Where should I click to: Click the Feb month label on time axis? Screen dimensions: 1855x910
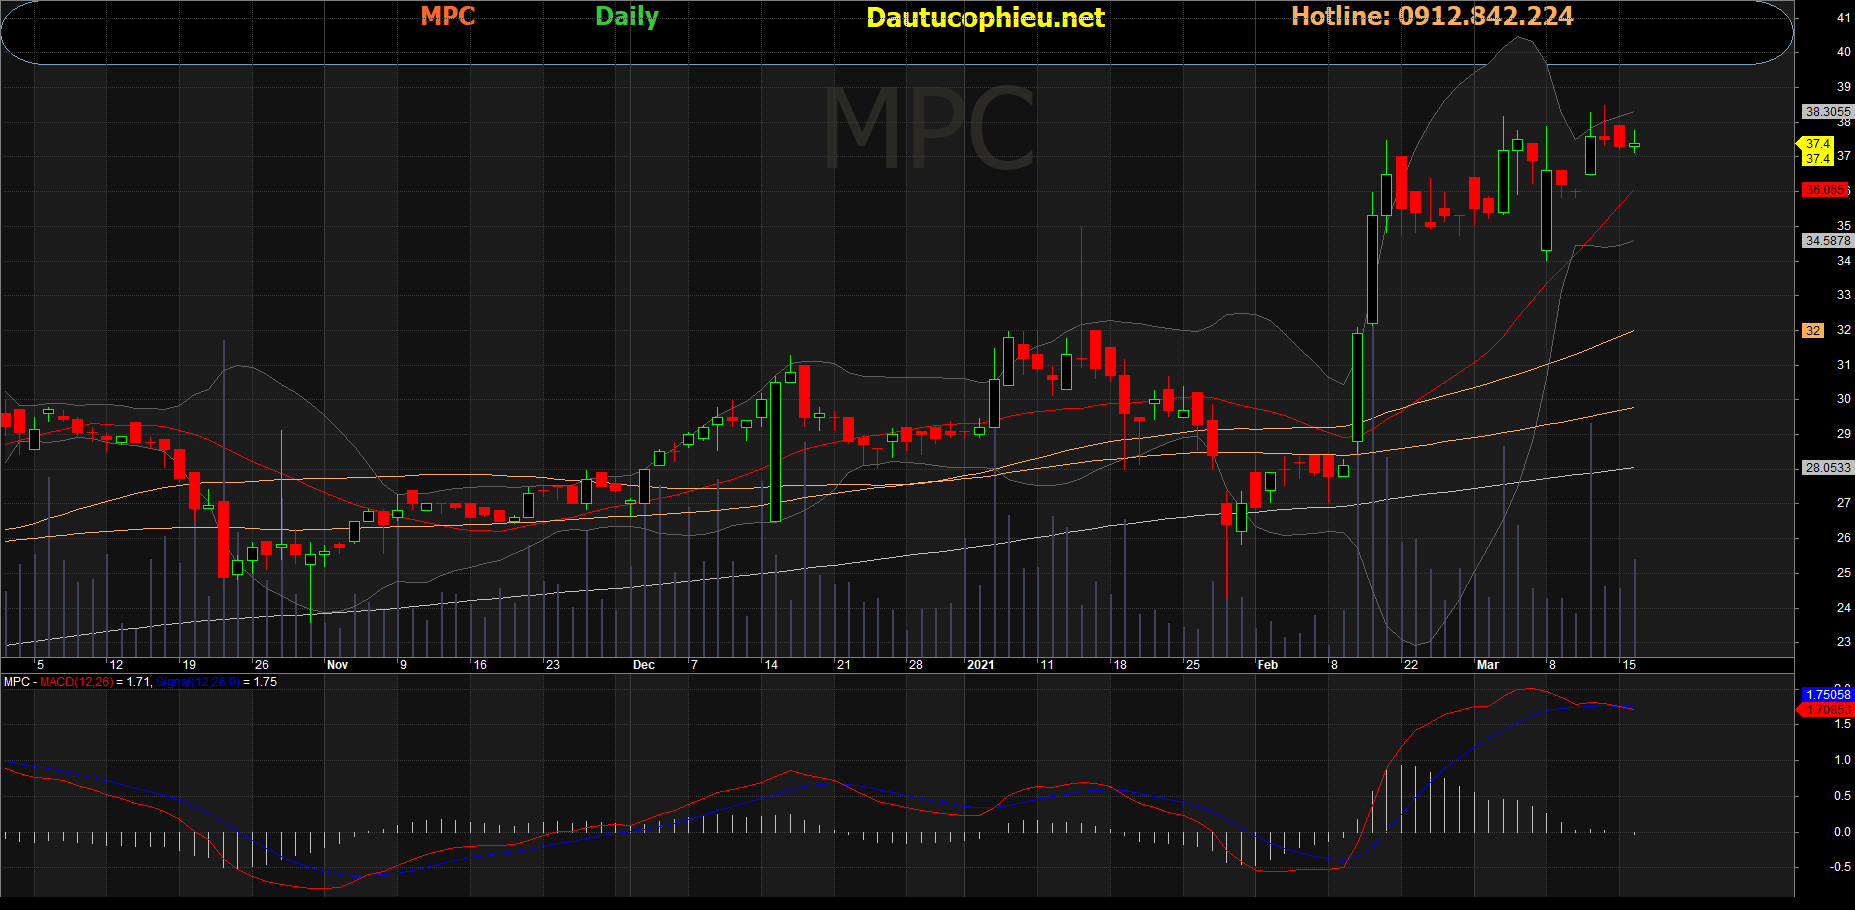click(x=1268, y=665)
